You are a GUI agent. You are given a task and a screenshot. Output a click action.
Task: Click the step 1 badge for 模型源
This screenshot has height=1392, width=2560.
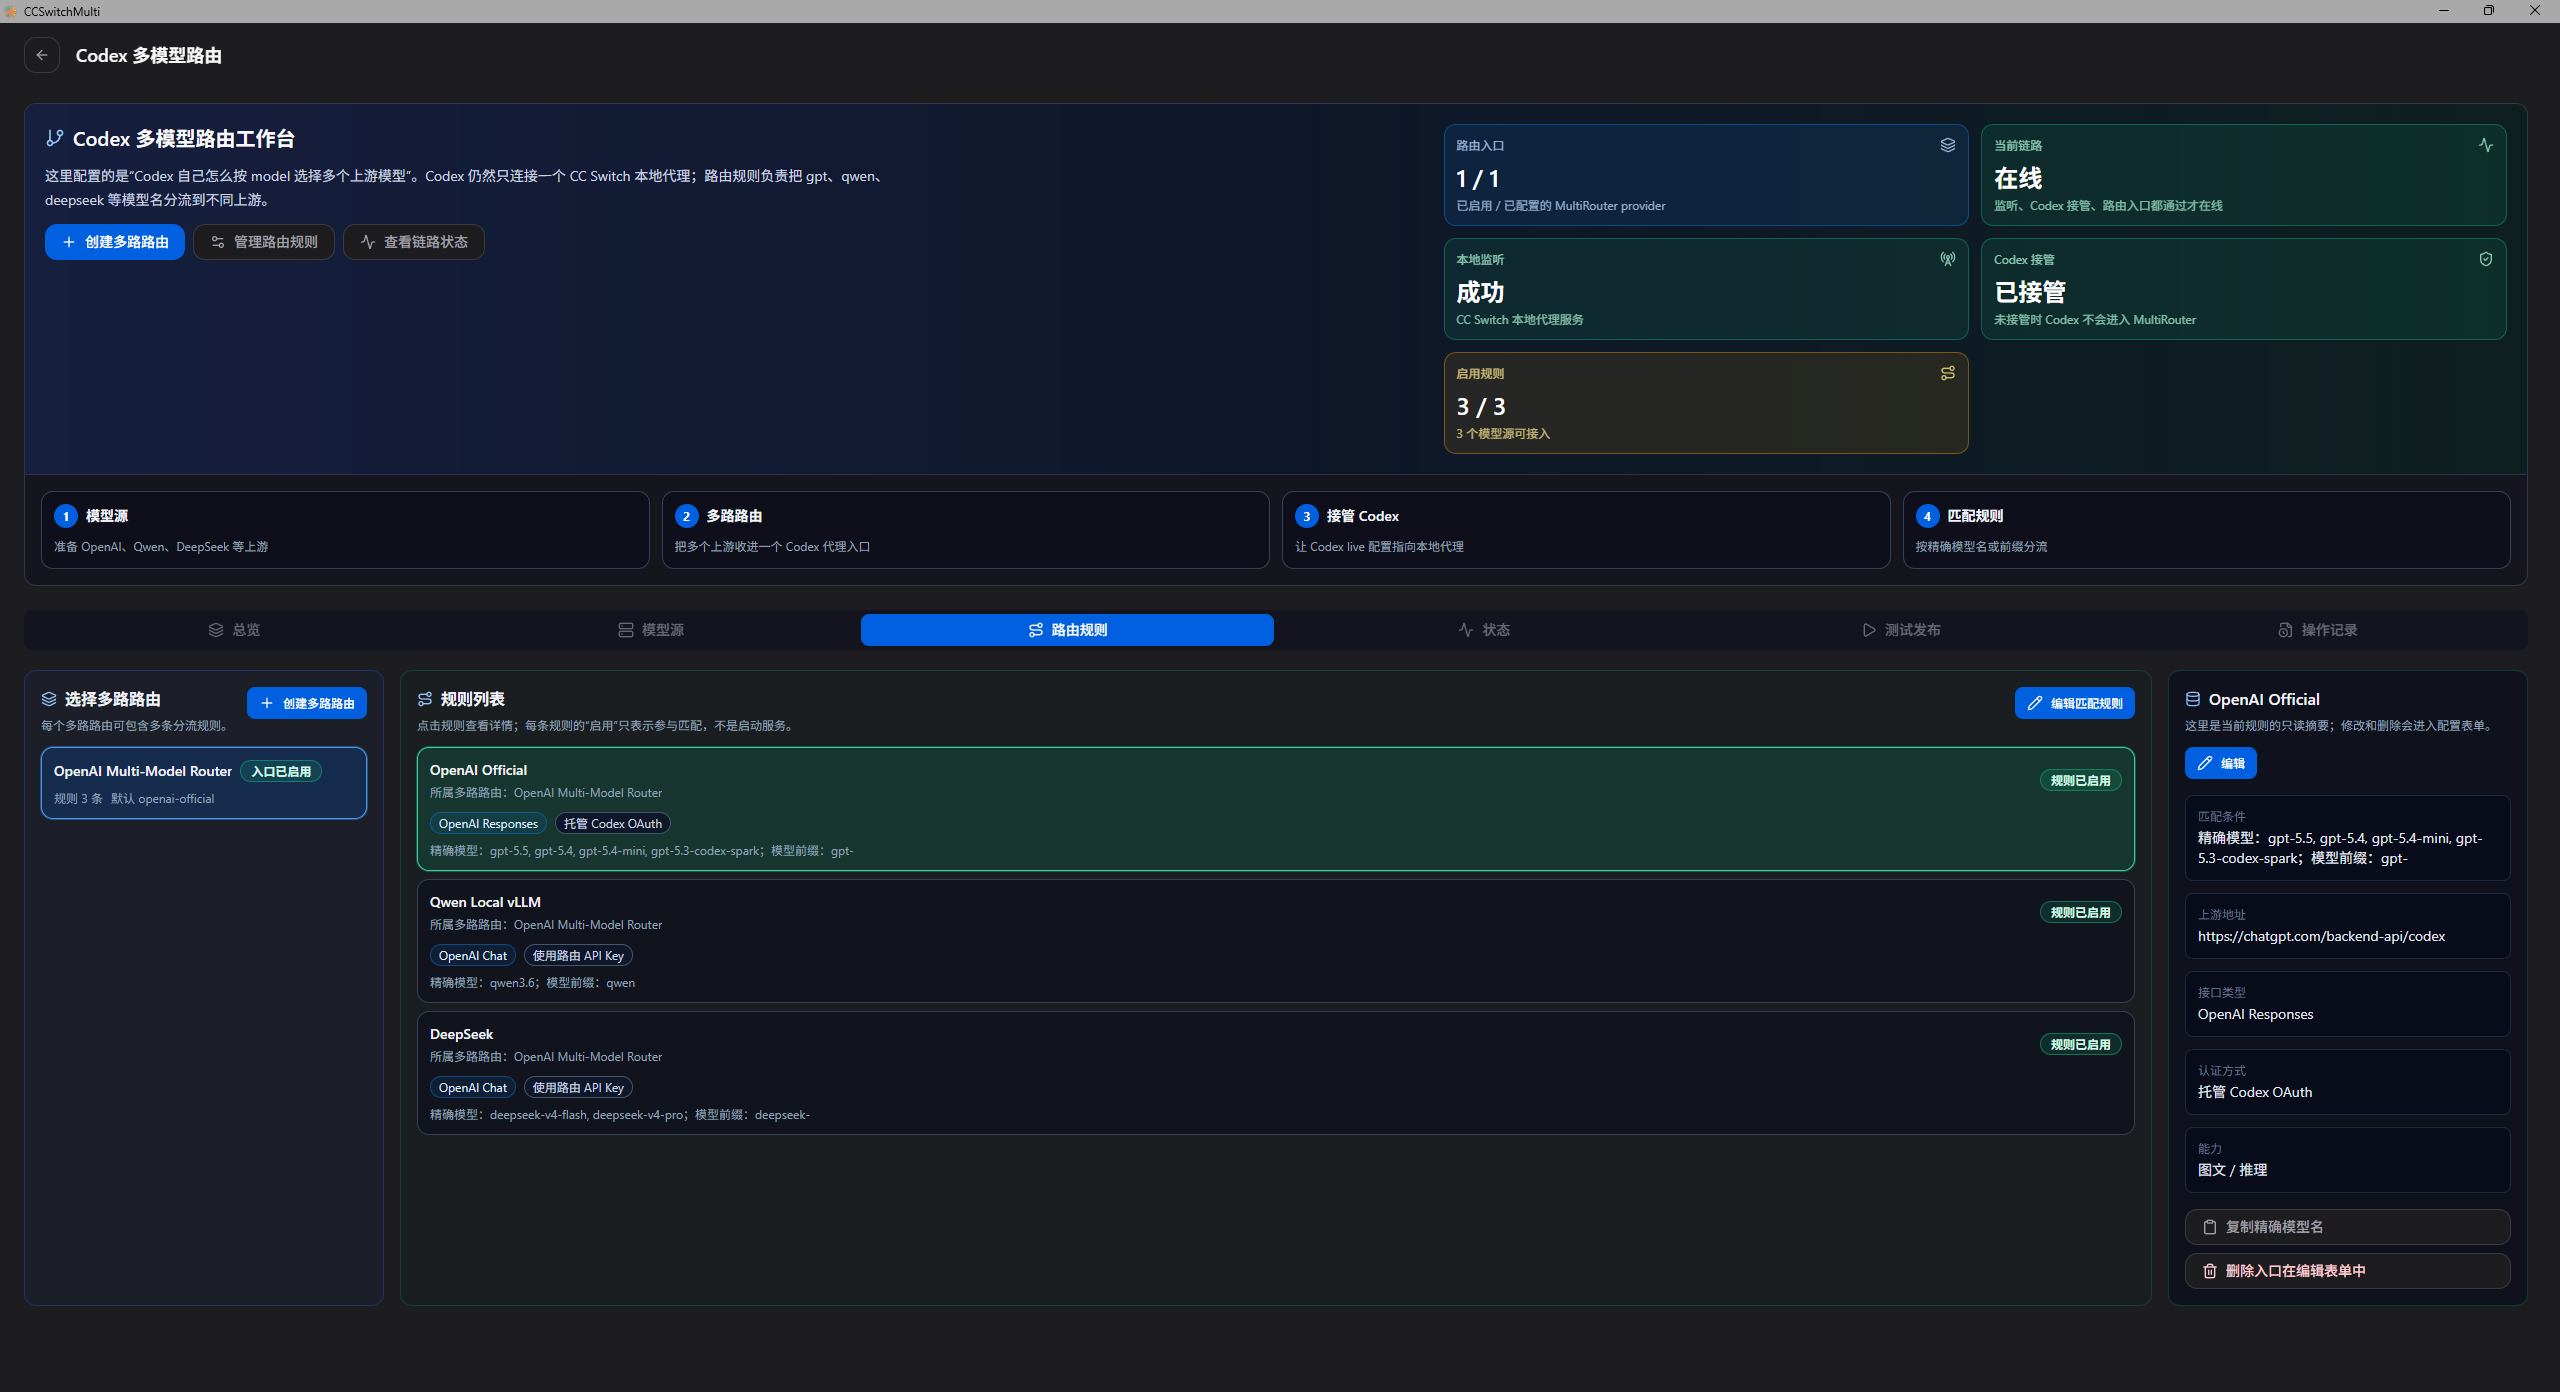click(66, 516)
